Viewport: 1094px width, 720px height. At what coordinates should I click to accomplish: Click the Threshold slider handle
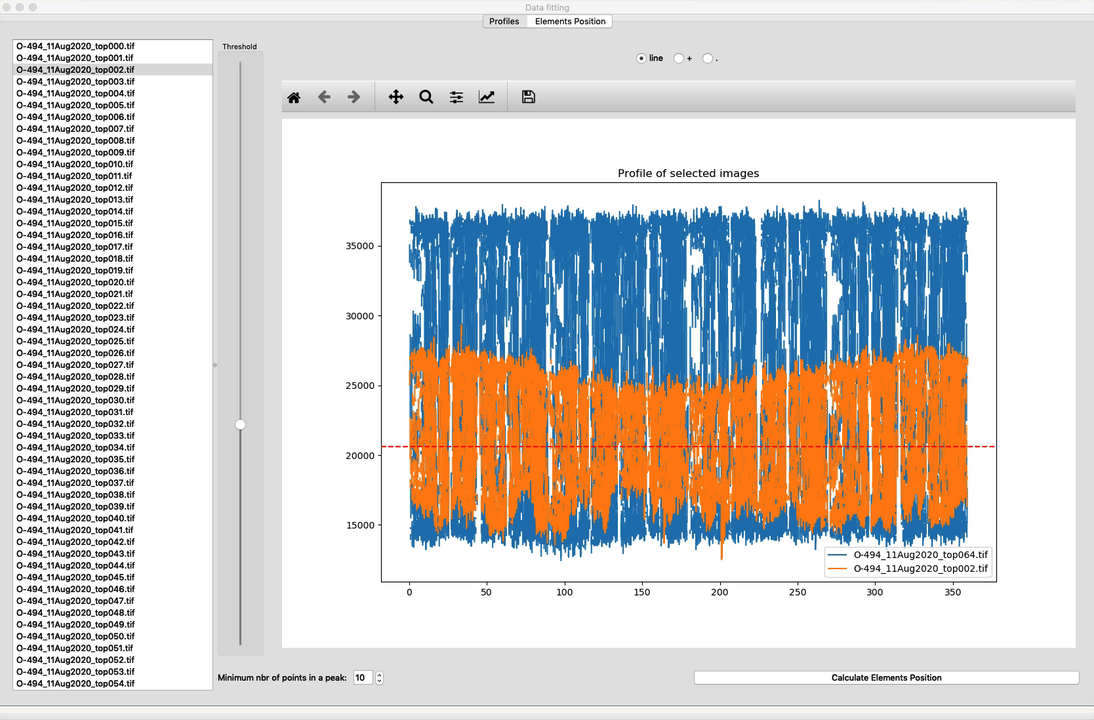point(240,424)
